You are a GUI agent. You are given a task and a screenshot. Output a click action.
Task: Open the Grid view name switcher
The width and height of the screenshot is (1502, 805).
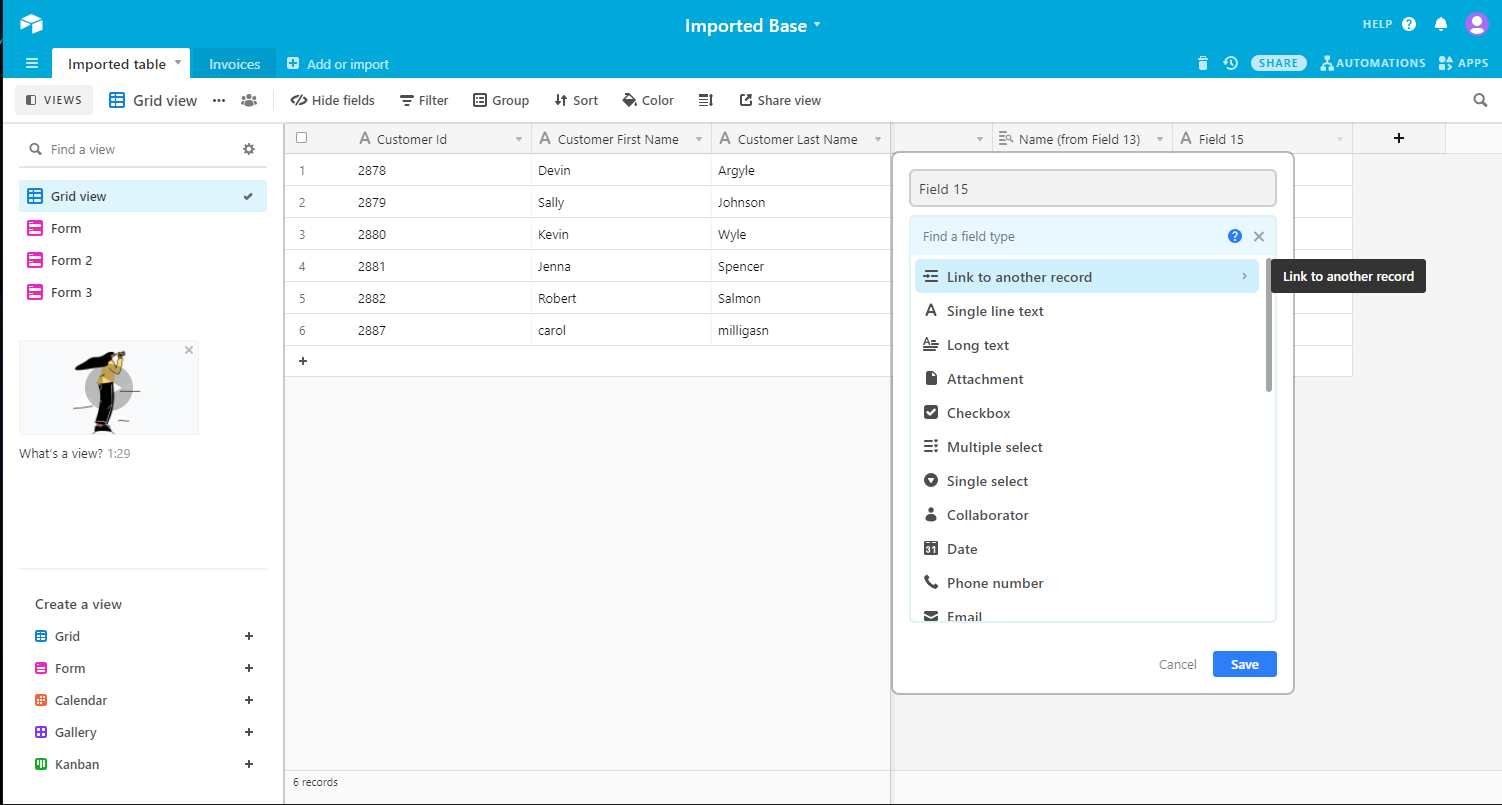coord(154,100)
